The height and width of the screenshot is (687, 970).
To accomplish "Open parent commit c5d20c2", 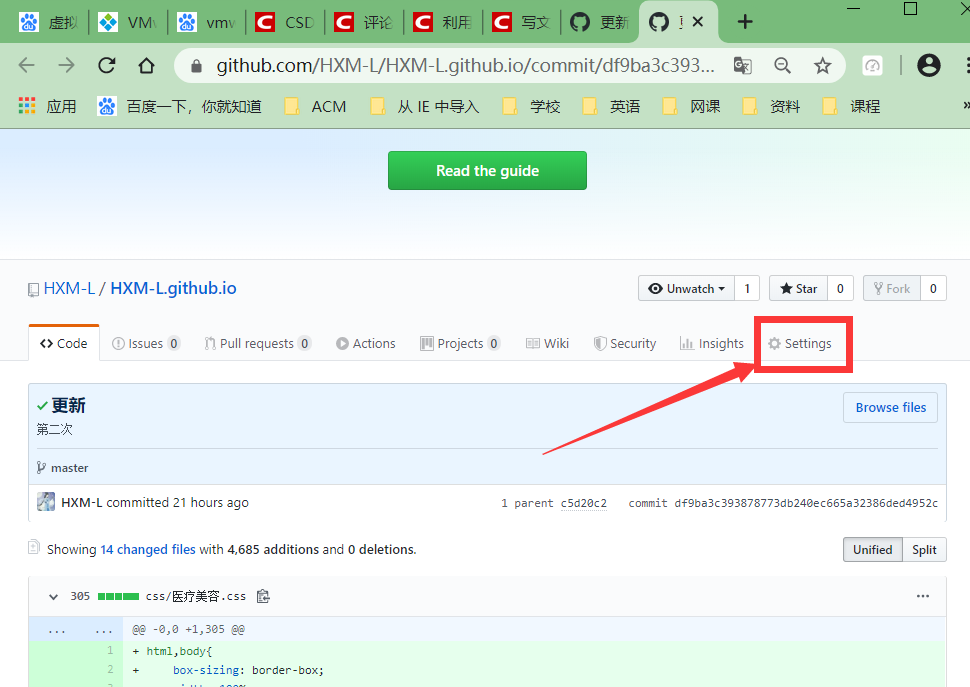I will click(583, 503).
